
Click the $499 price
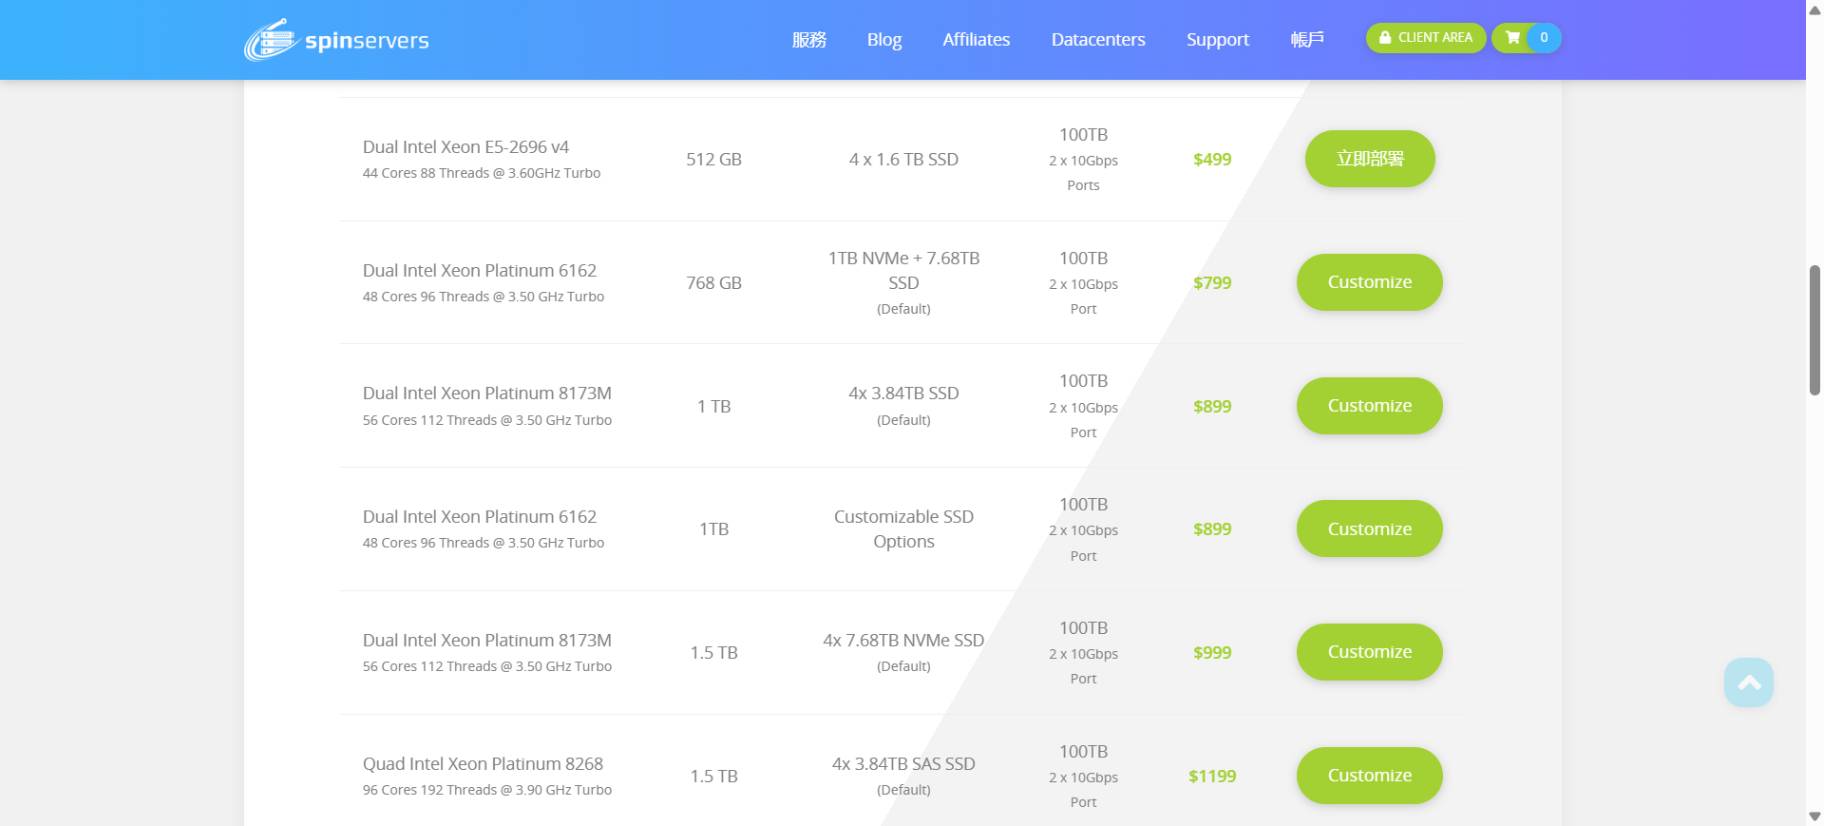click(1212, 159)
